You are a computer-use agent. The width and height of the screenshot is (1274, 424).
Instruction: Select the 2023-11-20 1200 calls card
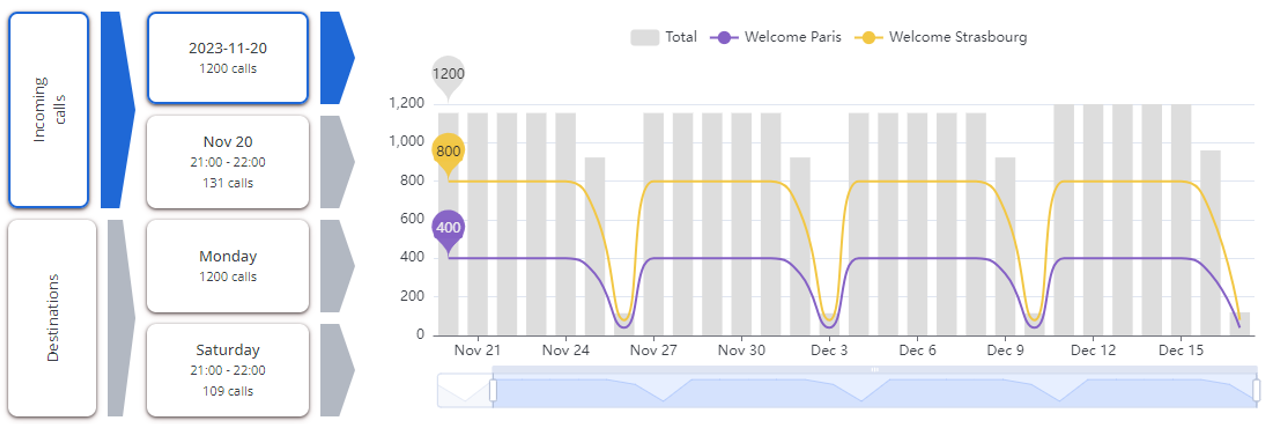(x=227, y=58)
